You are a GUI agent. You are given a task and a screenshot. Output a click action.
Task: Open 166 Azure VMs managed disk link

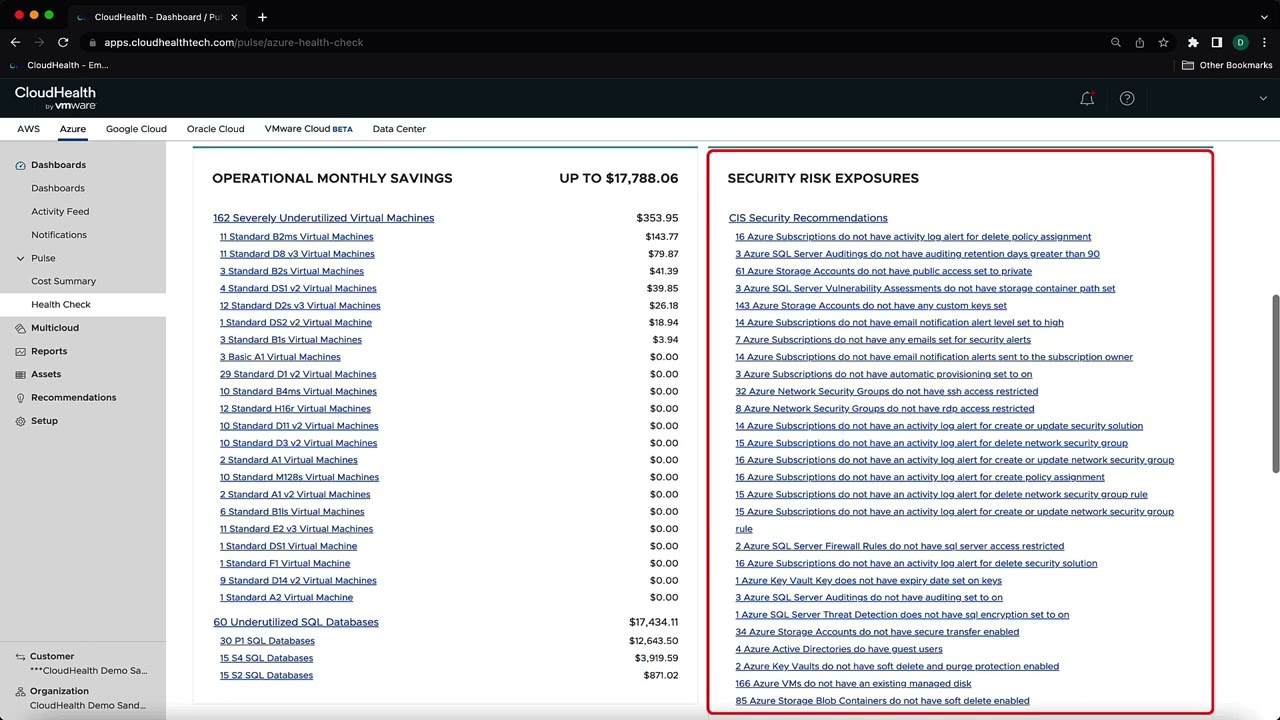[853, 684]
